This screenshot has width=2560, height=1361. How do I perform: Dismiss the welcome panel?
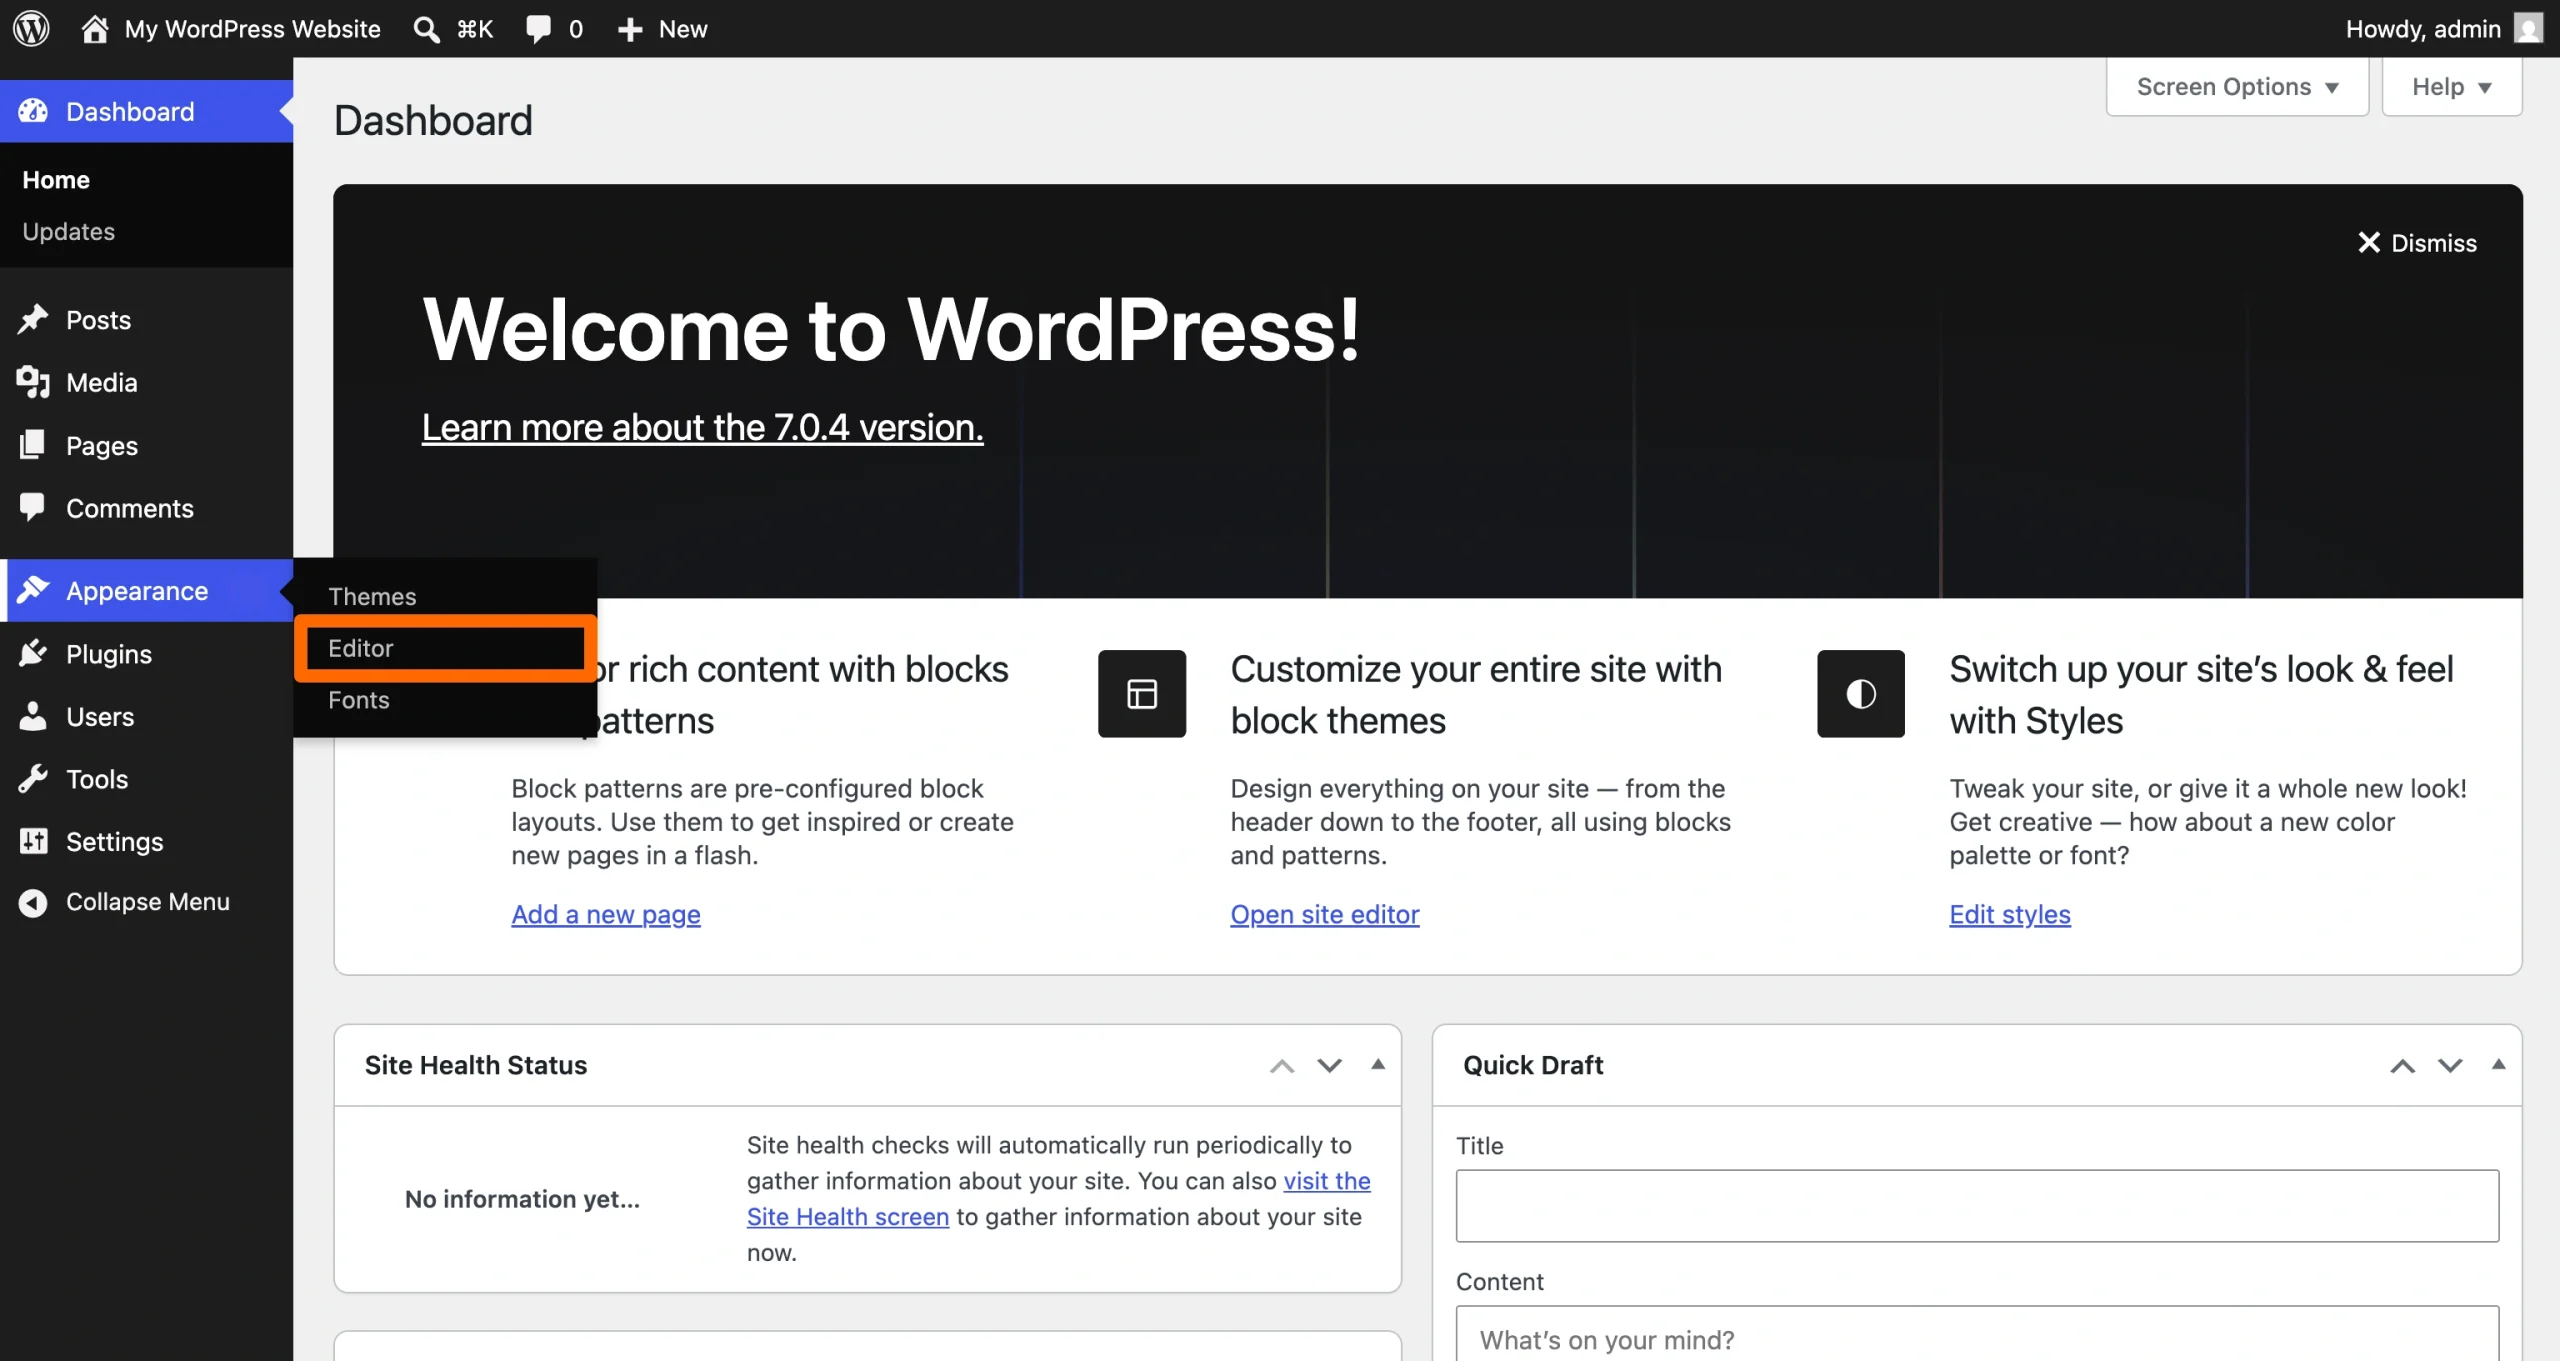(x=2418, y=242)
